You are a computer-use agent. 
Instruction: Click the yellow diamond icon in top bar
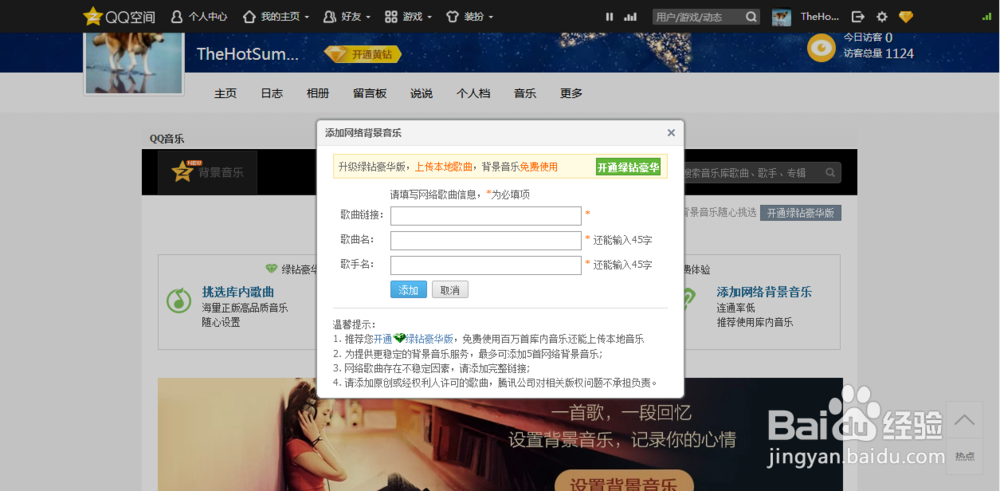click(906, 17)
